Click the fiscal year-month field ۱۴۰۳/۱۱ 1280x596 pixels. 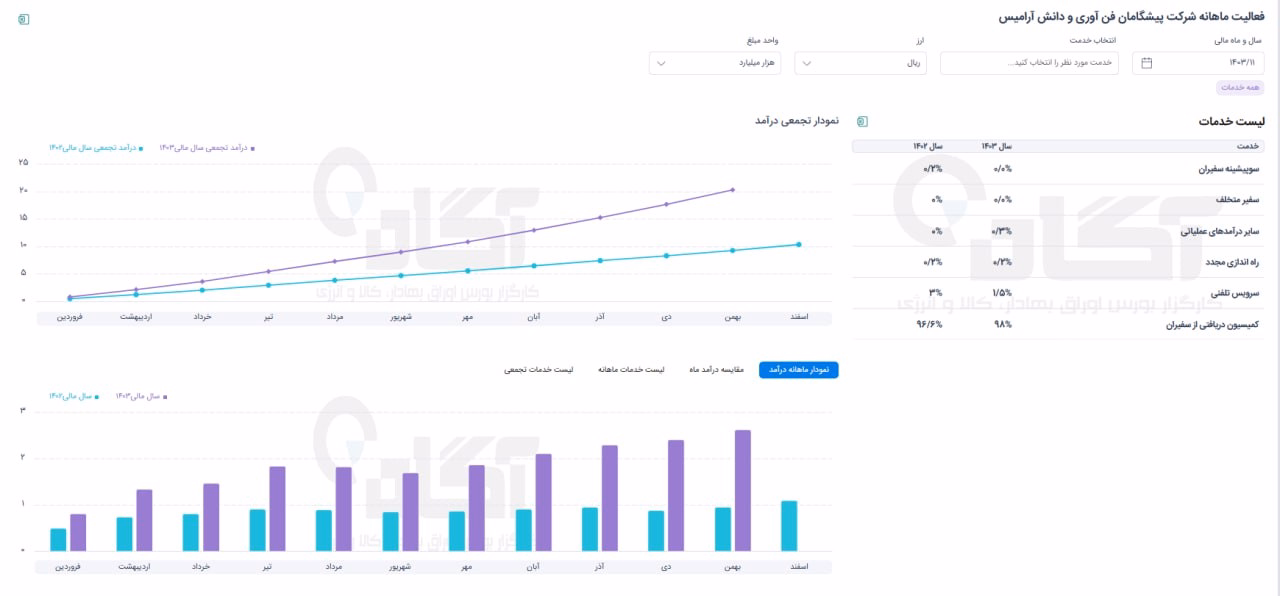(x=1198, y=63)
